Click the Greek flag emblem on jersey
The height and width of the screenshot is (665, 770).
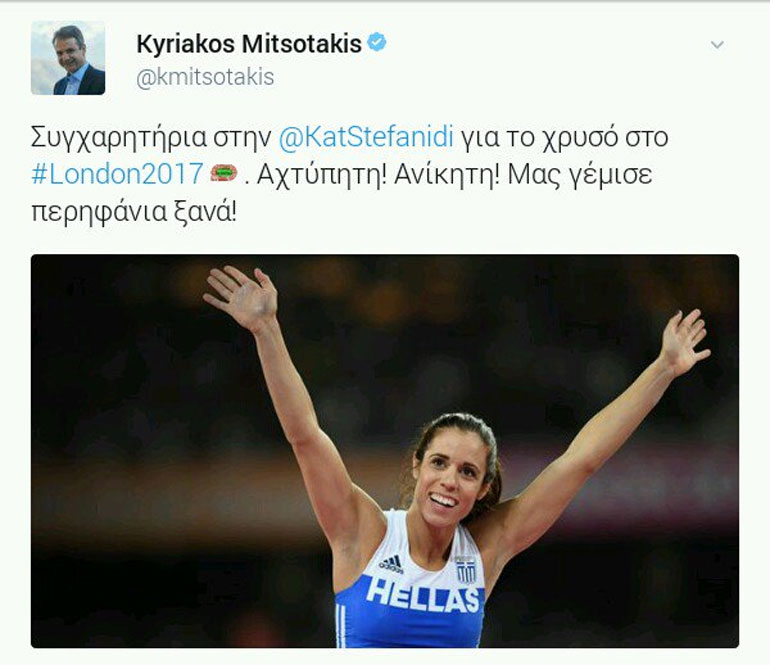(465, 570)
